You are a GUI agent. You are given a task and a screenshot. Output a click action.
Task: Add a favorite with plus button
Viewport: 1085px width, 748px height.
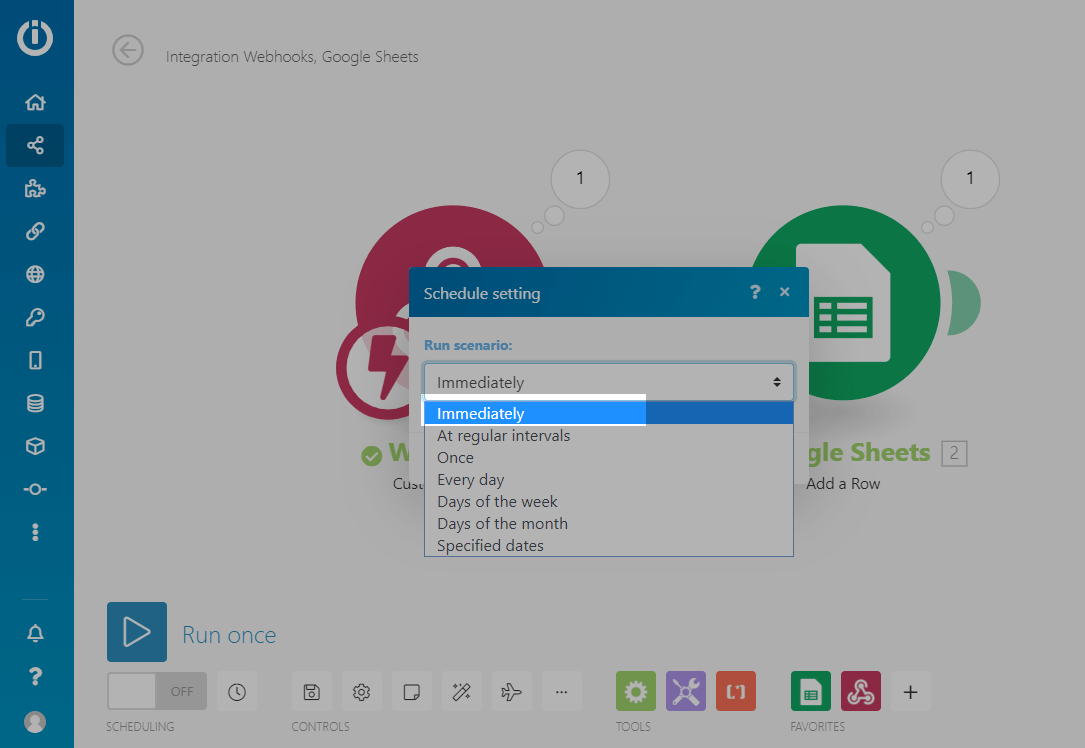click(910, 691)
